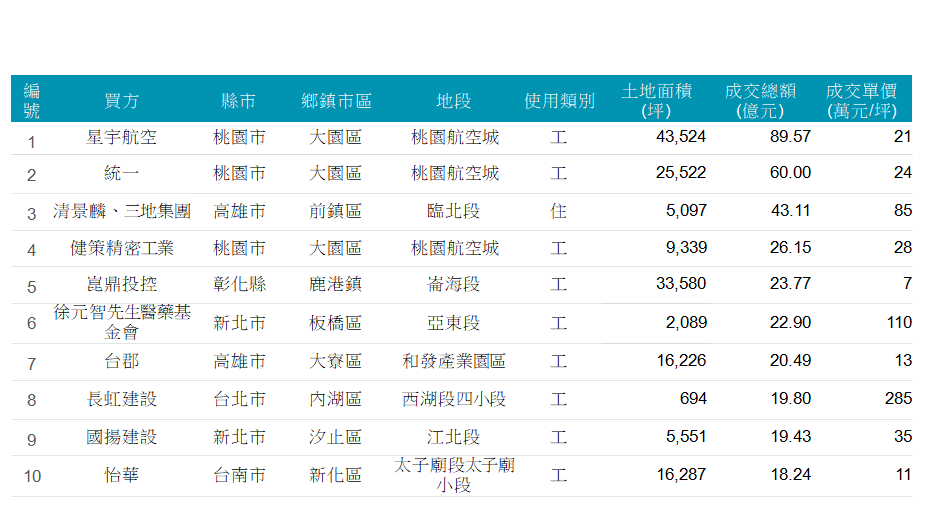Click district cell 前鎮區

pyautogui.click(x=336, y=211)
